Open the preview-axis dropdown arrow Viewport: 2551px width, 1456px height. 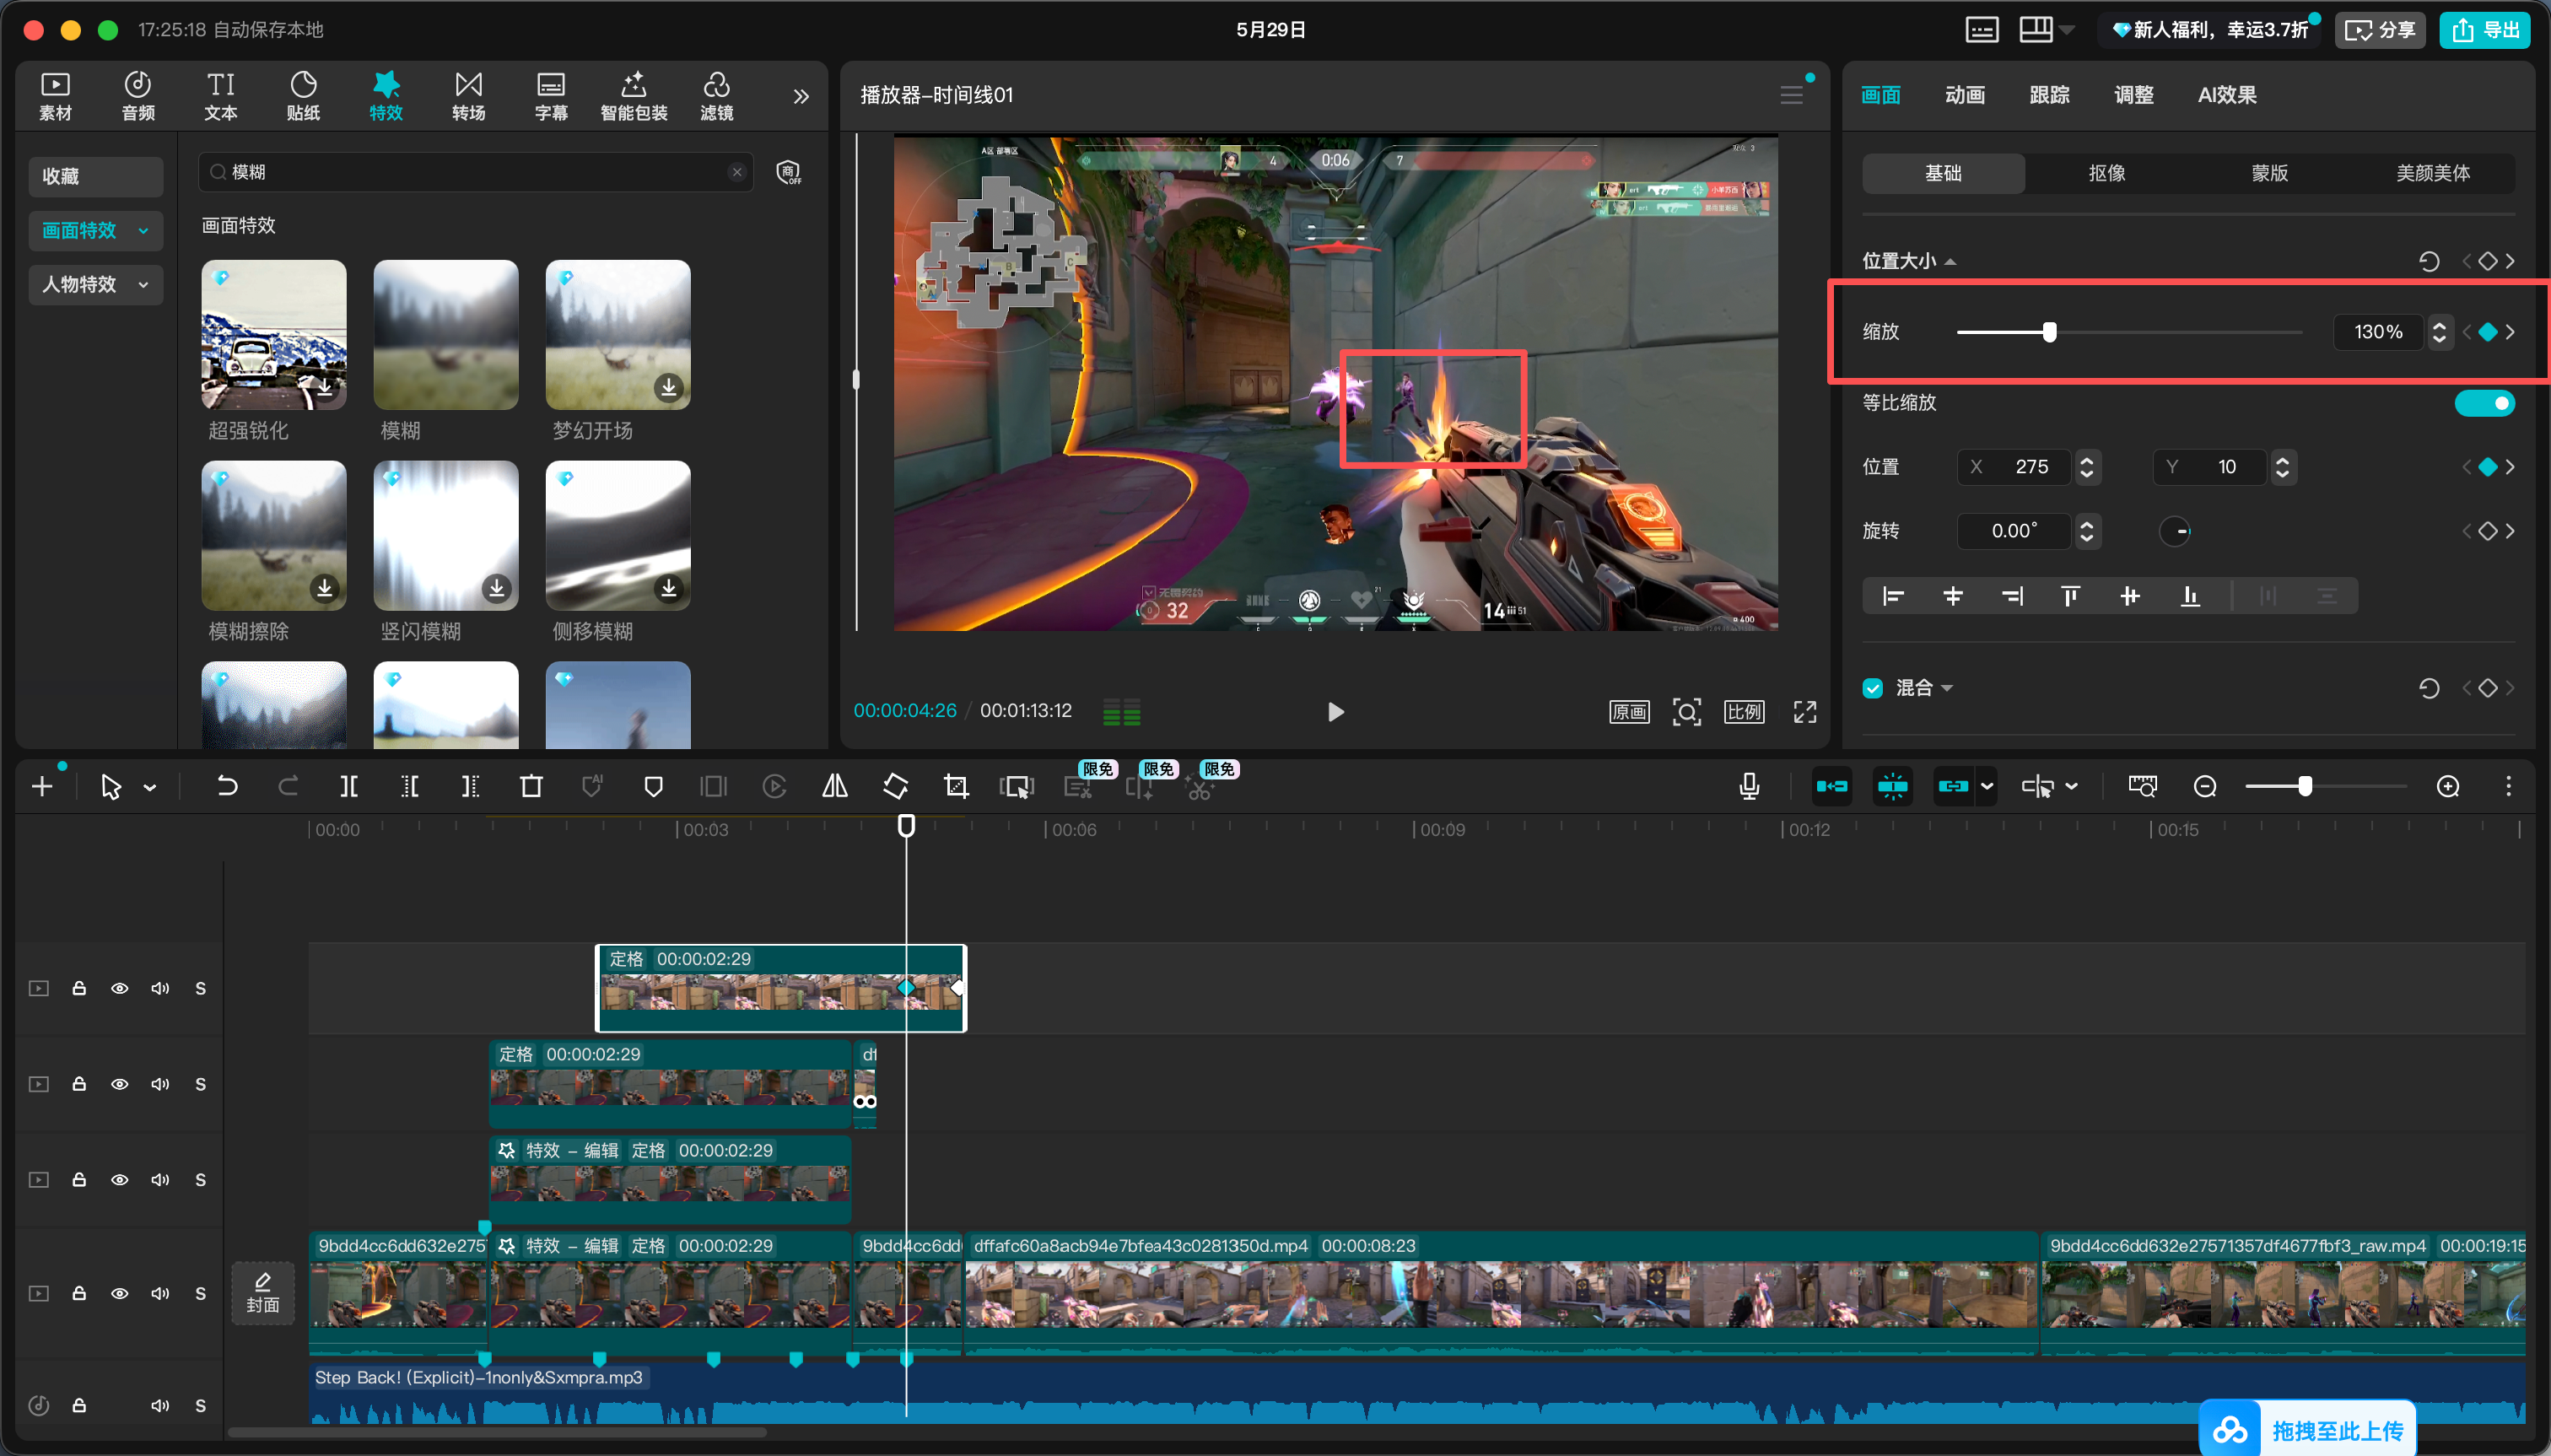pos(2072,787)
